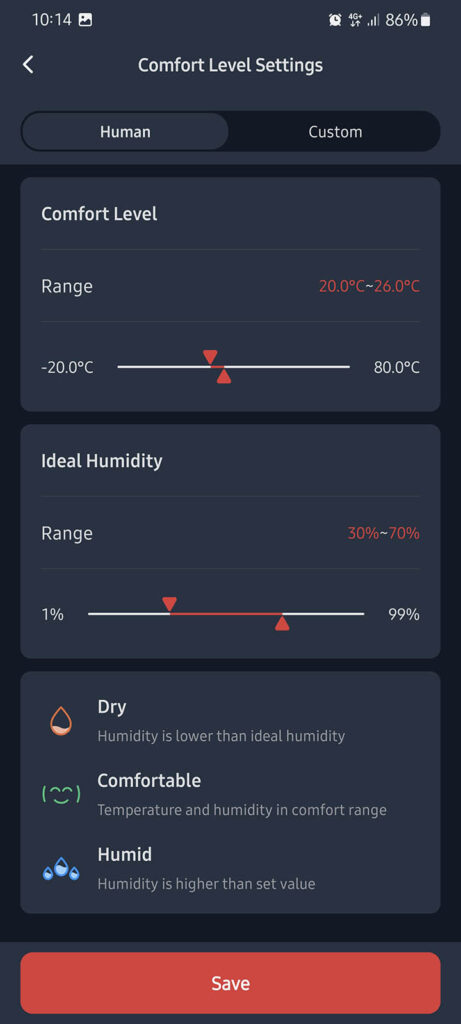Click the Comfortable smiley face icon
This screenshot has width=461, height=1024.
pos(61,794)
